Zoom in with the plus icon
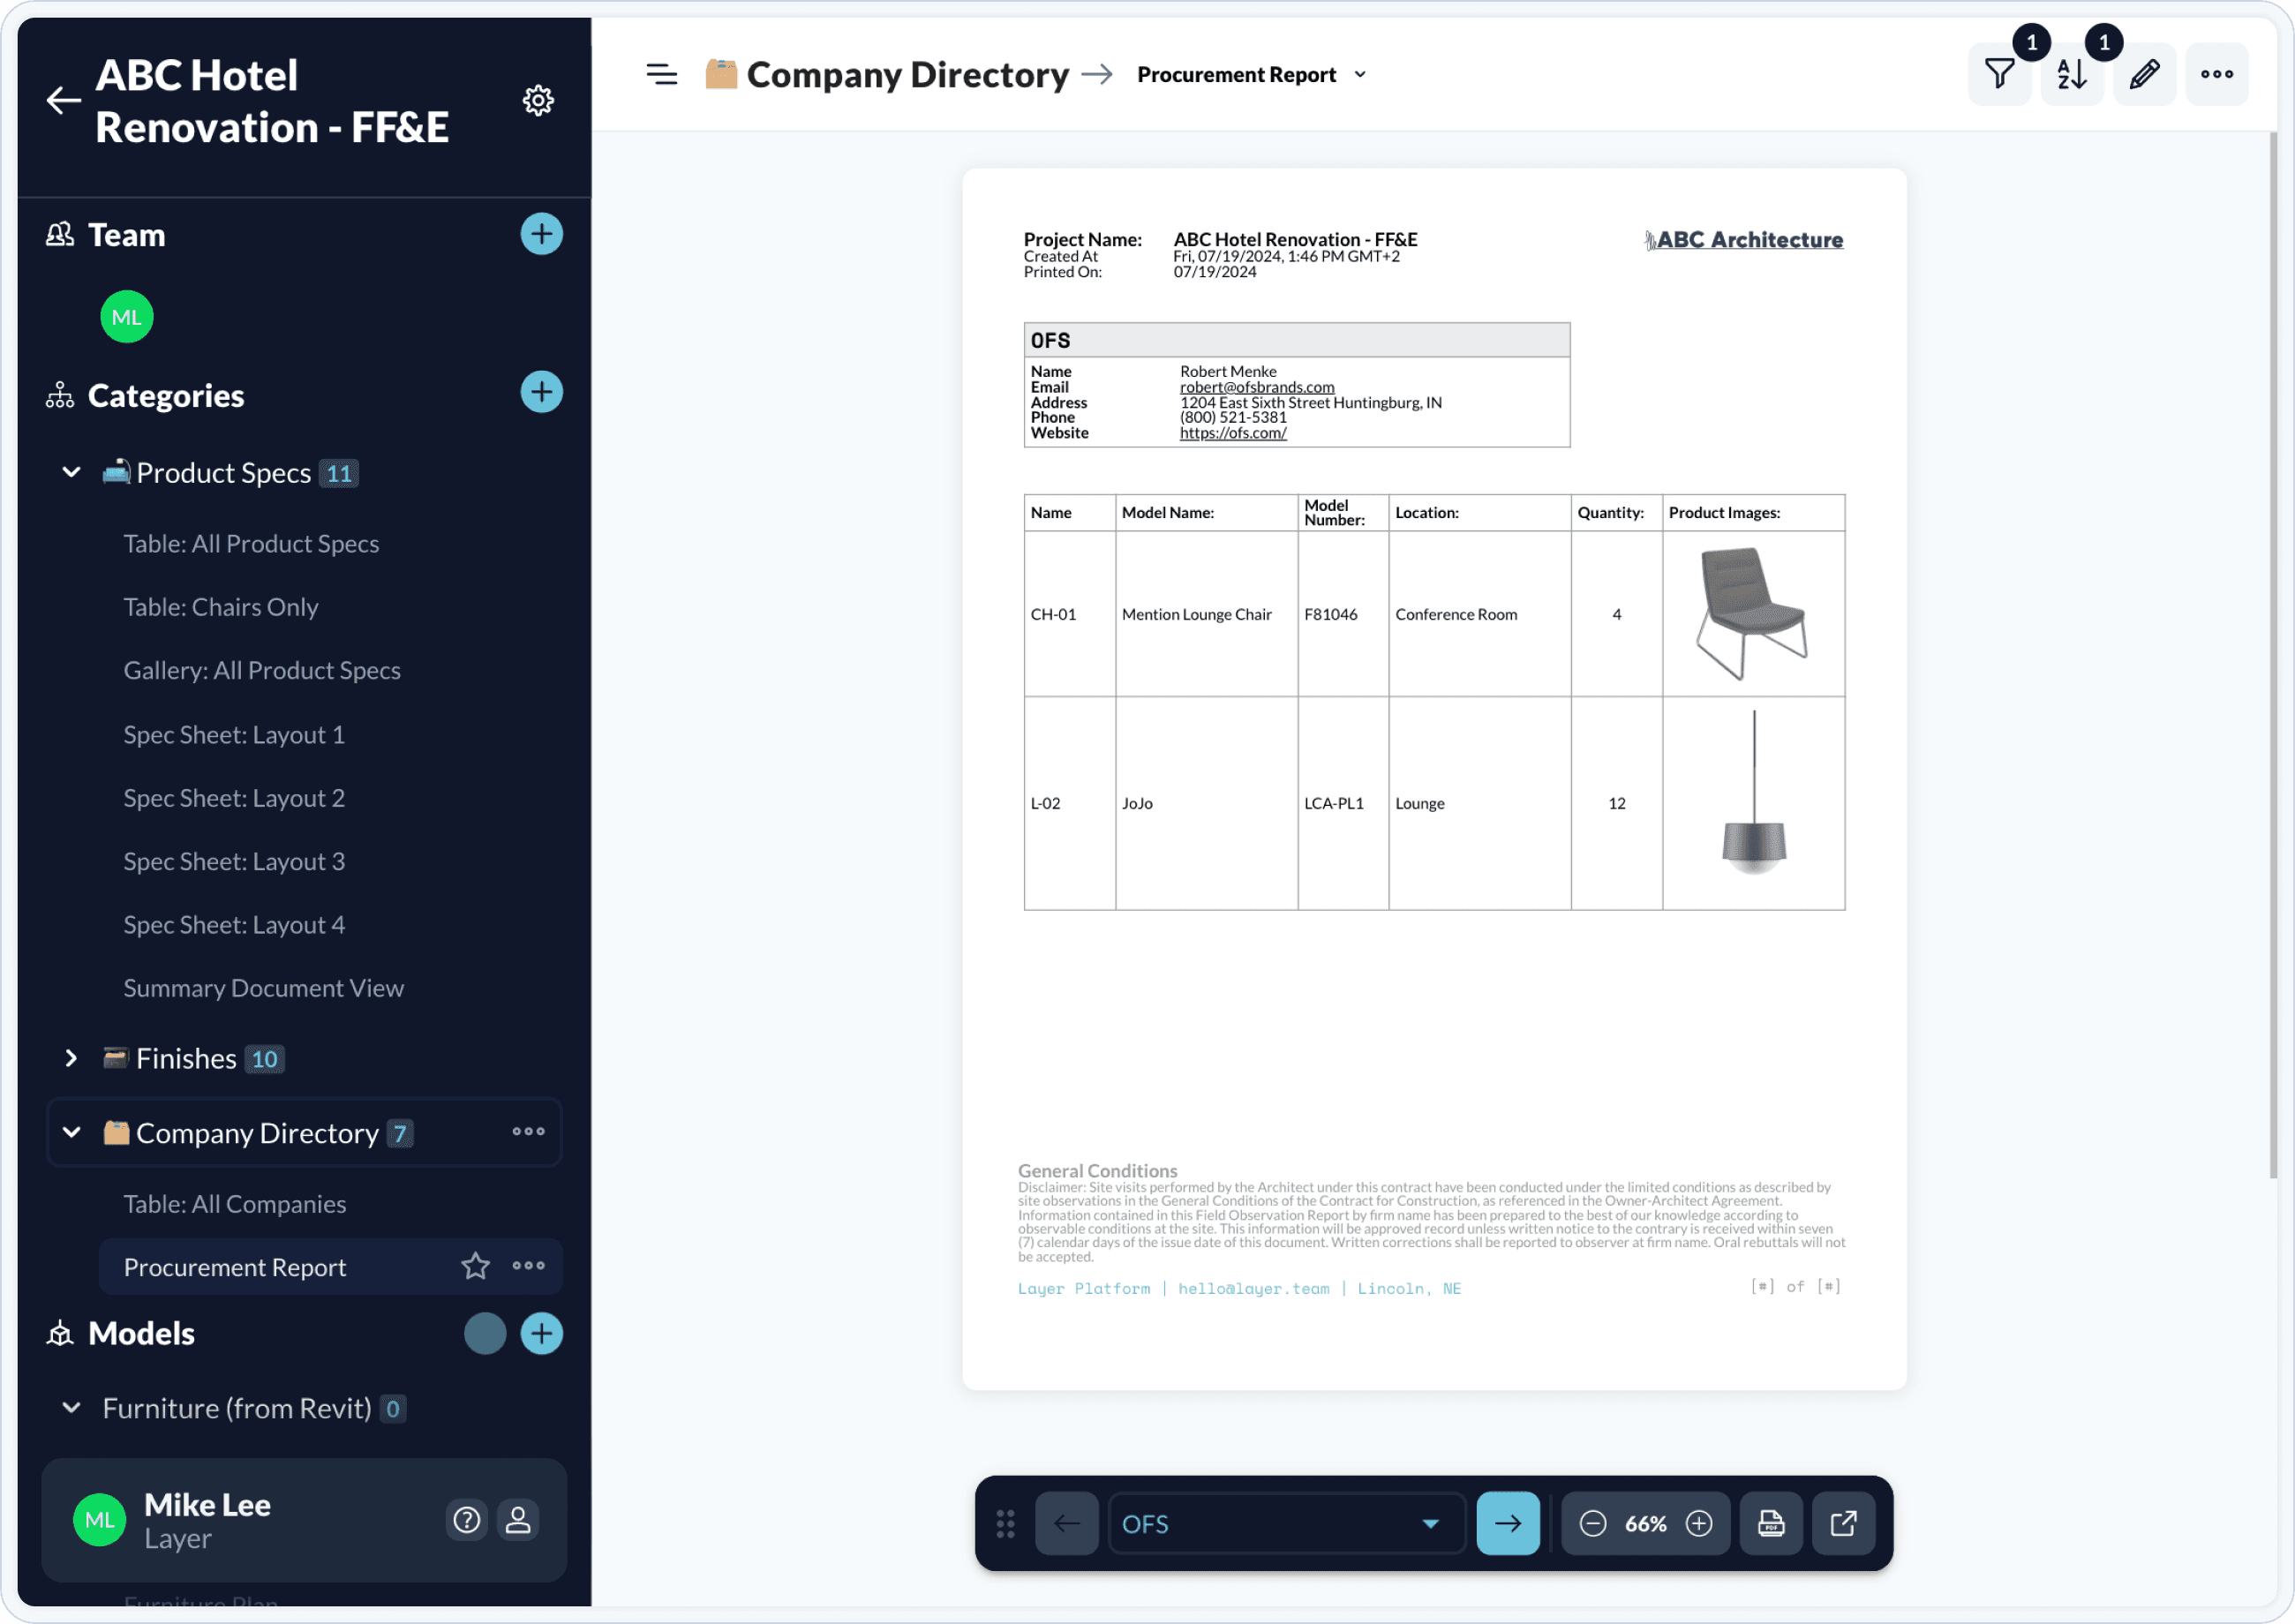This screenshot has width=2295, height=1624. pos(1699,1524)
